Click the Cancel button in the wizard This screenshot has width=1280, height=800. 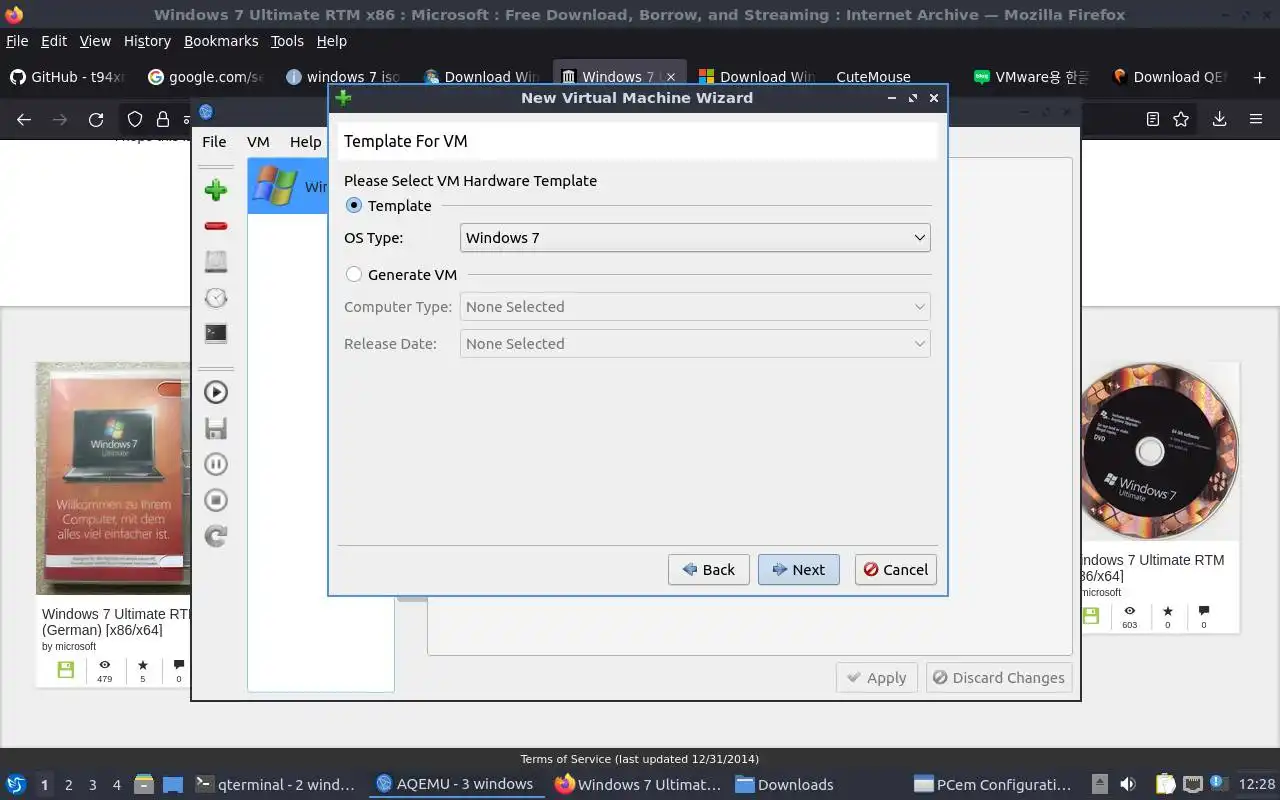896,569
